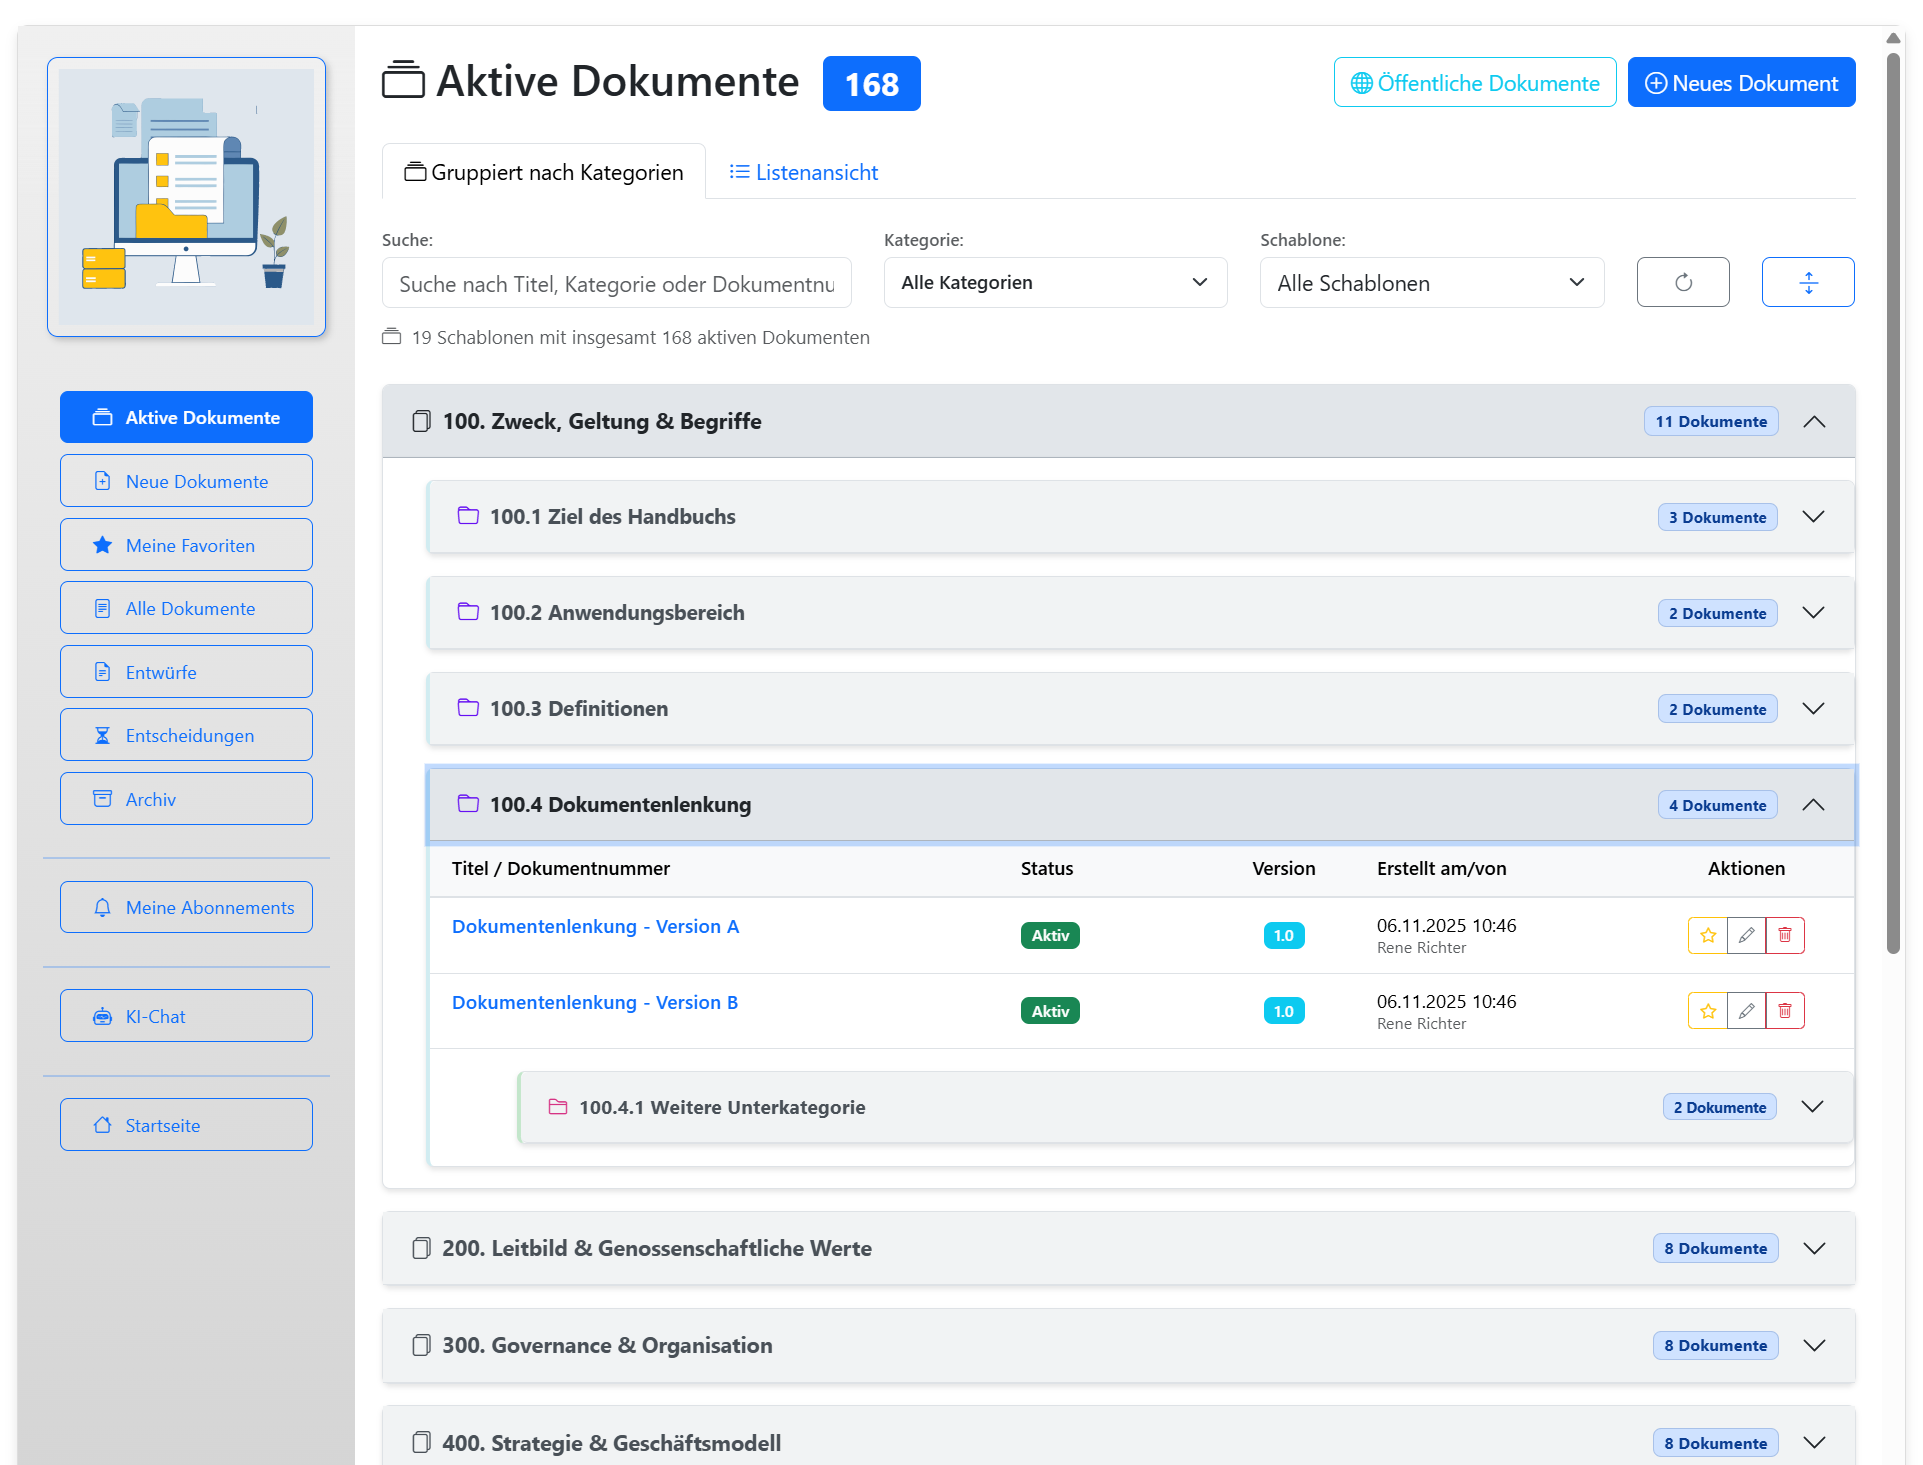Viewport: 1923px width, 1465px height.
Task: Select Gruppiert nach Kategorien tab
Action: (544, 172)
